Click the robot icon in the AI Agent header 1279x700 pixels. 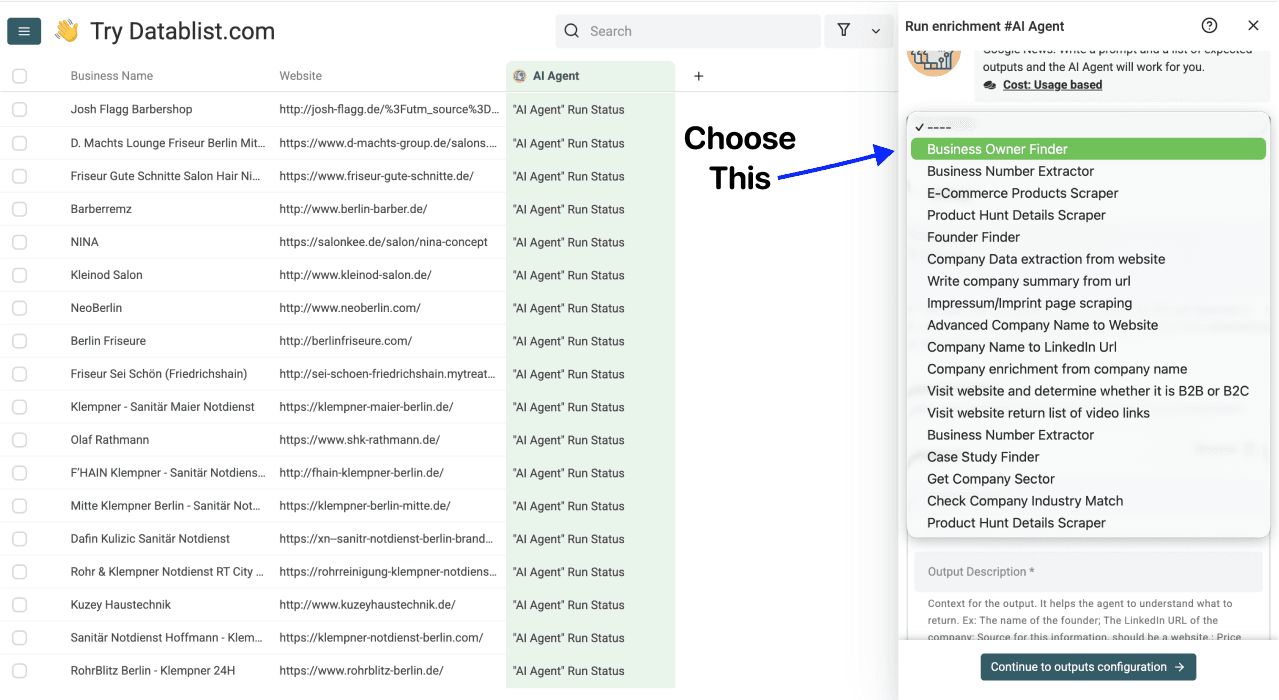pyautogui.click(x=519, y=74)
